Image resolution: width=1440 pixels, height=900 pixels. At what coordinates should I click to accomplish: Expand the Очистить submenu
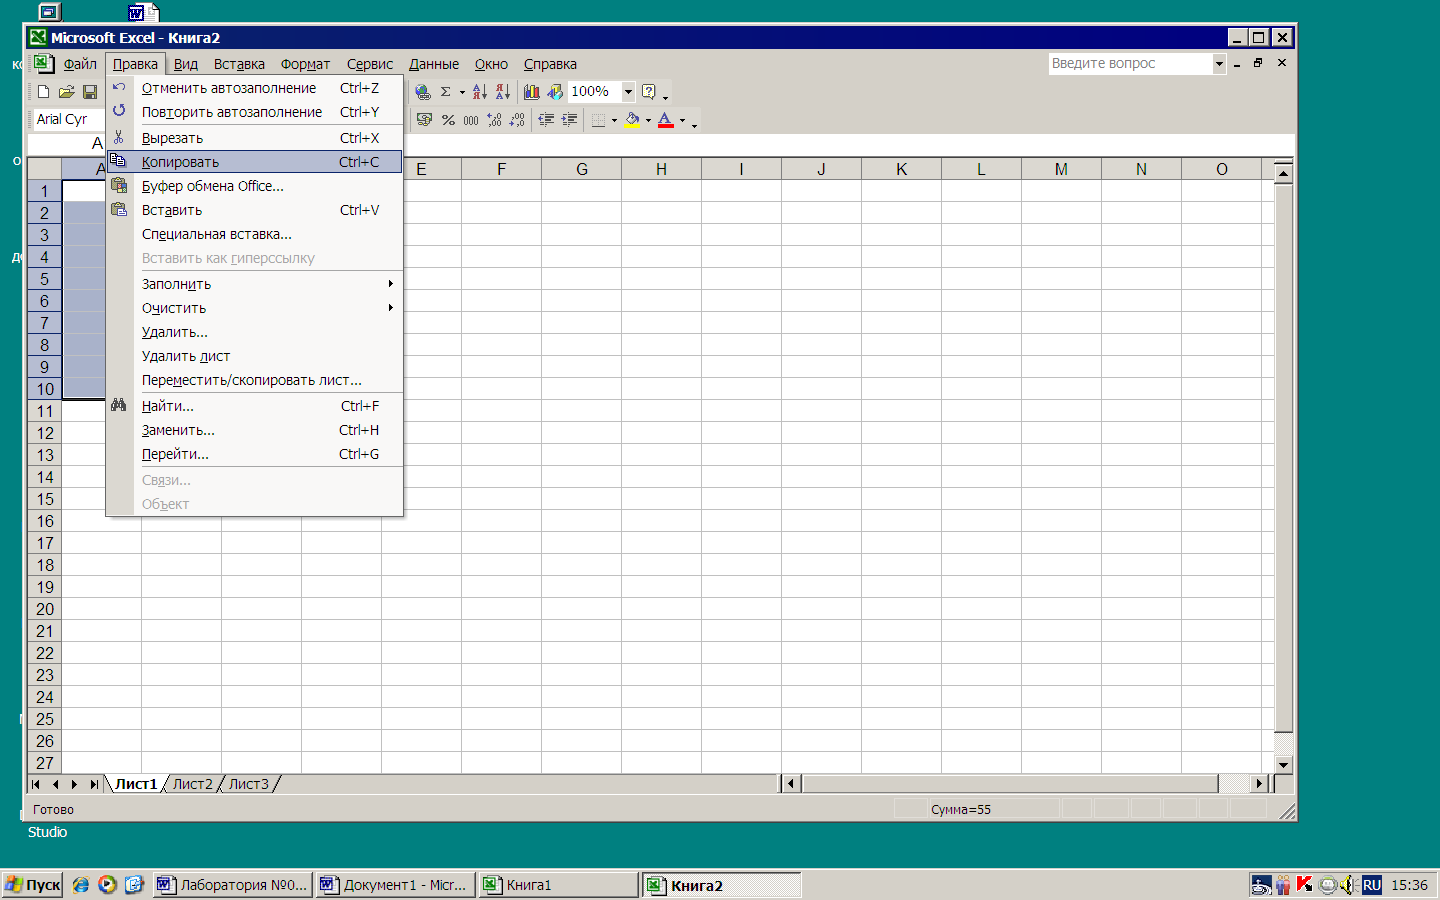[254, 308]
